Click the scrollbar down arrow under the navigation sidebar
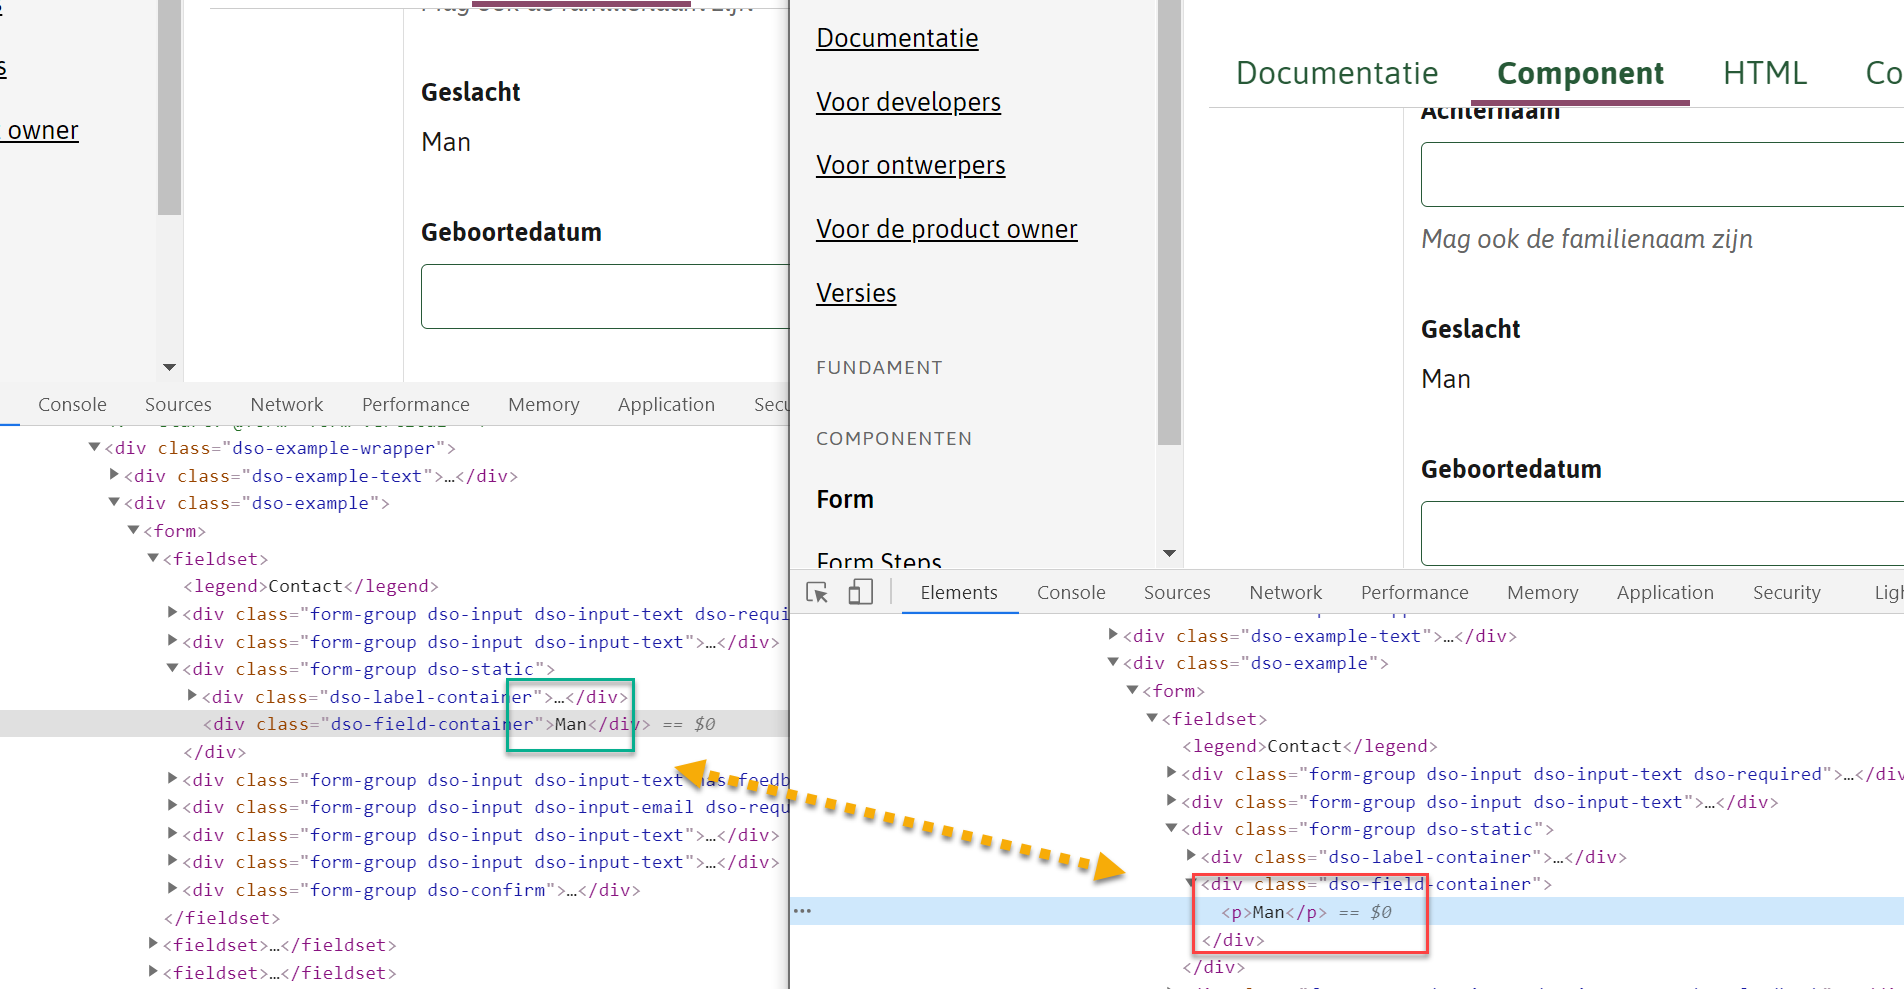The height and width of the screenshot is (989, 1904). (1169, 553)
